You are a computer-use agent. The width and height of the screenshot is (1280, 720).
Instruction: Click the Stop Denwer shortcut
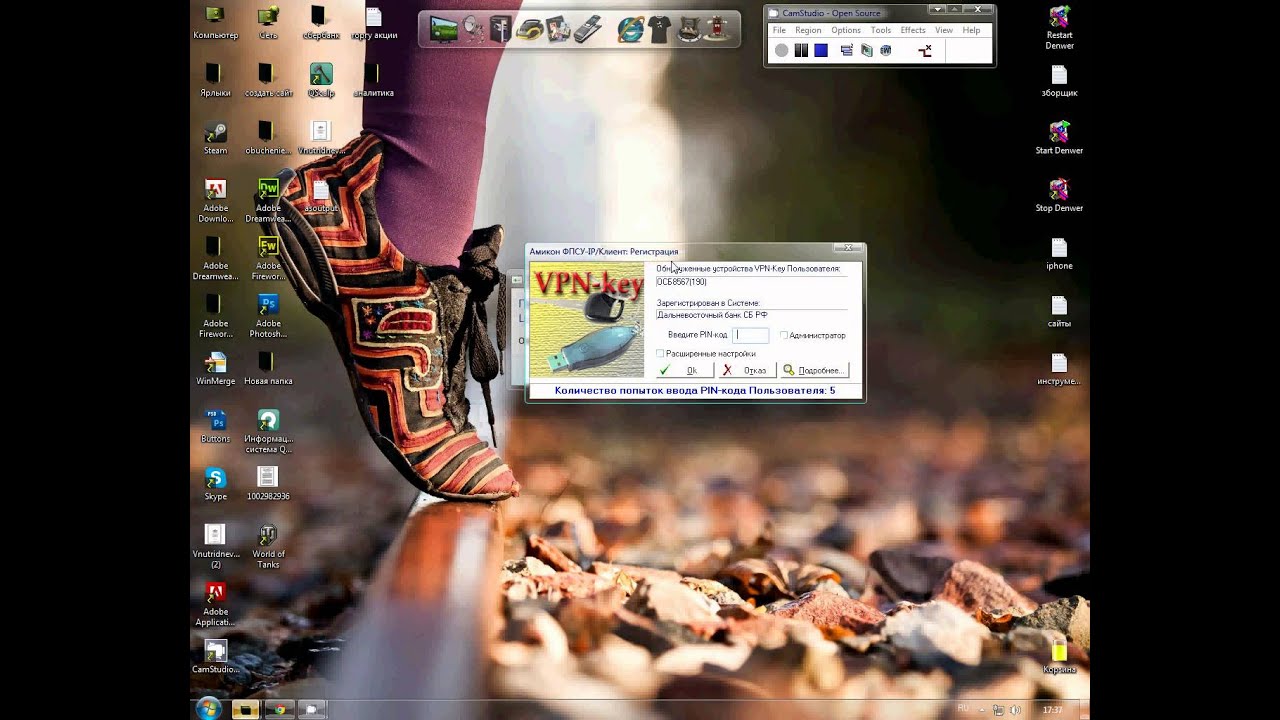1059,196
